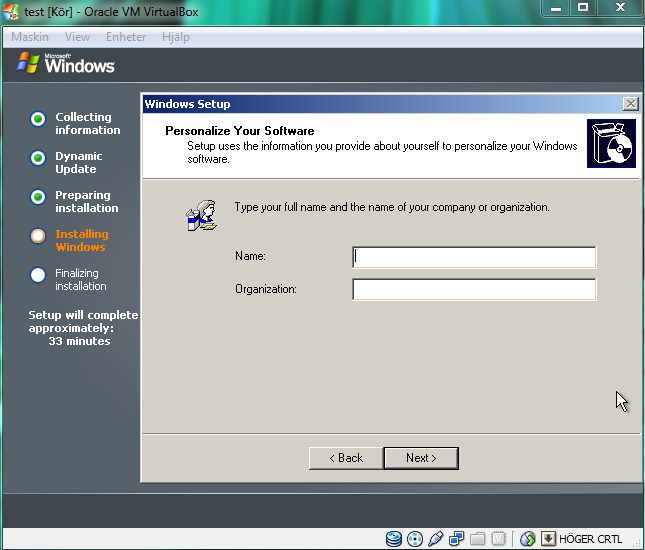Click the 33 minutes remaining text
The width and height of the screenshot is (645, 550).
click(x=79, y=341)
